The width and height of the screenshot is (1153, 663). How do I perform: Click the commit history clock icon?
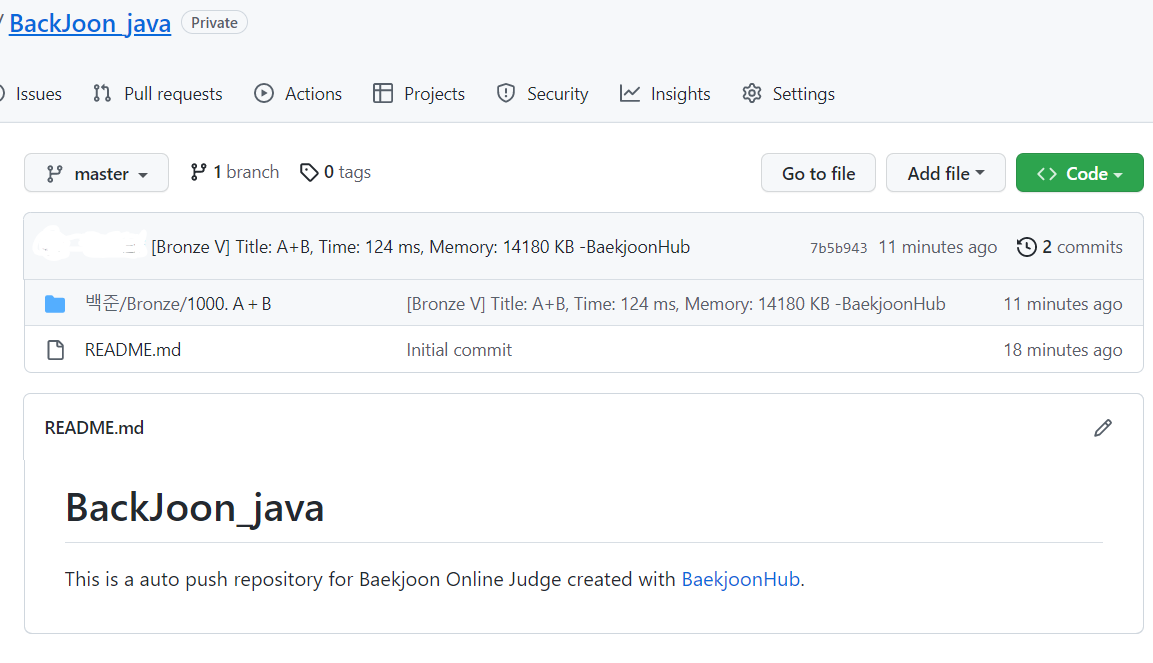click(1027, 247)
